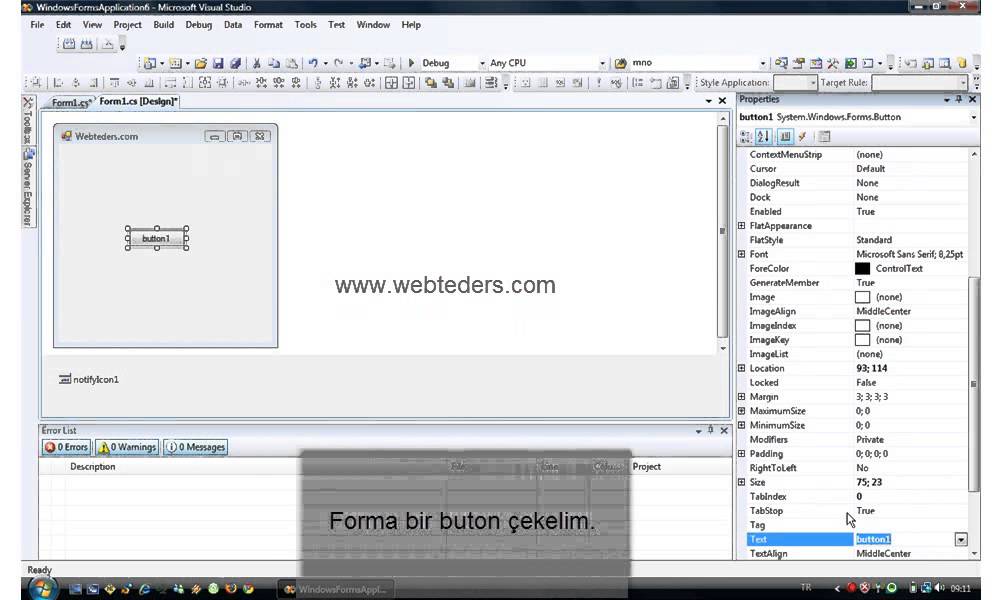Click the Properties toolbar button, selected by default
Image resolution: width=1000 pixels, height=600 pixels.
(785, 136)
